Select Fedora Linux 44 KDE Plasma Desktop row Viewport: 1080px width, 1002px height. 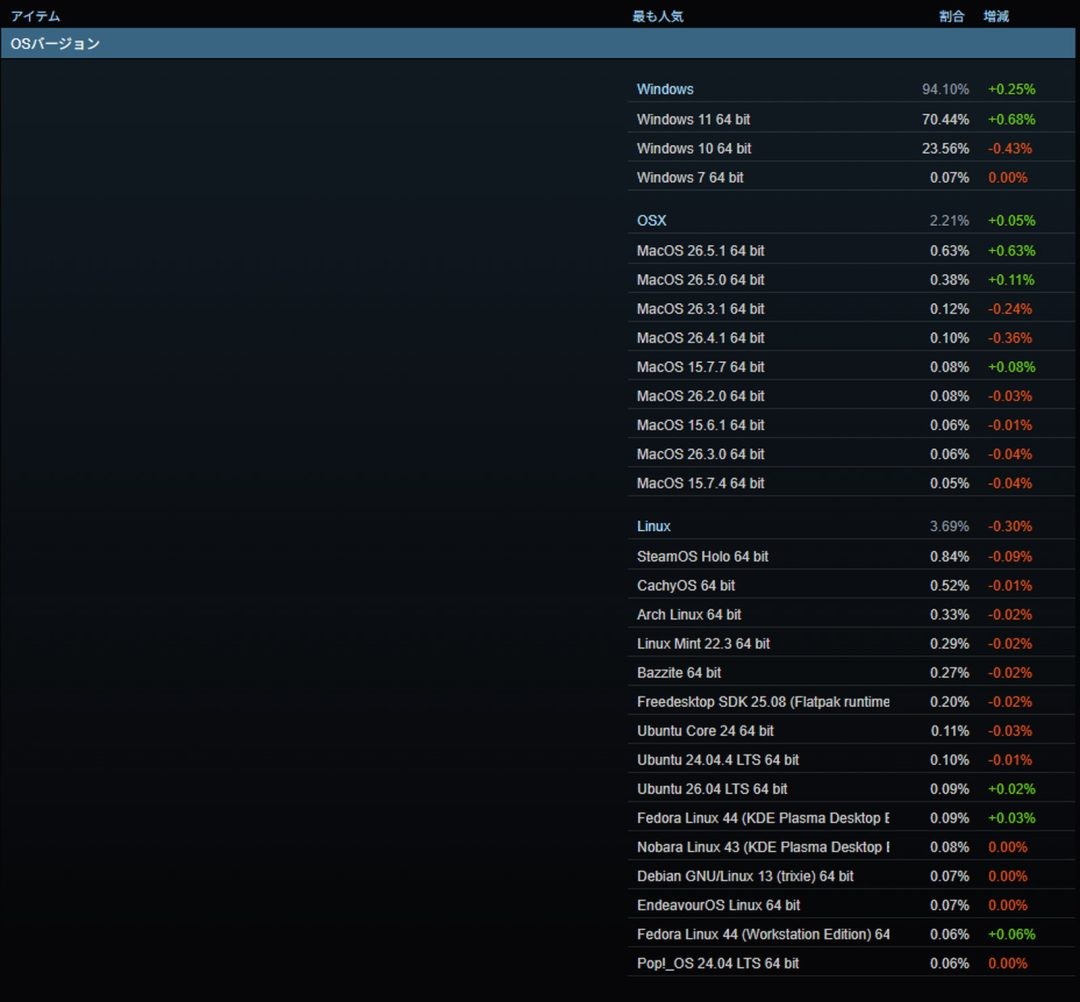coord(851,818)
